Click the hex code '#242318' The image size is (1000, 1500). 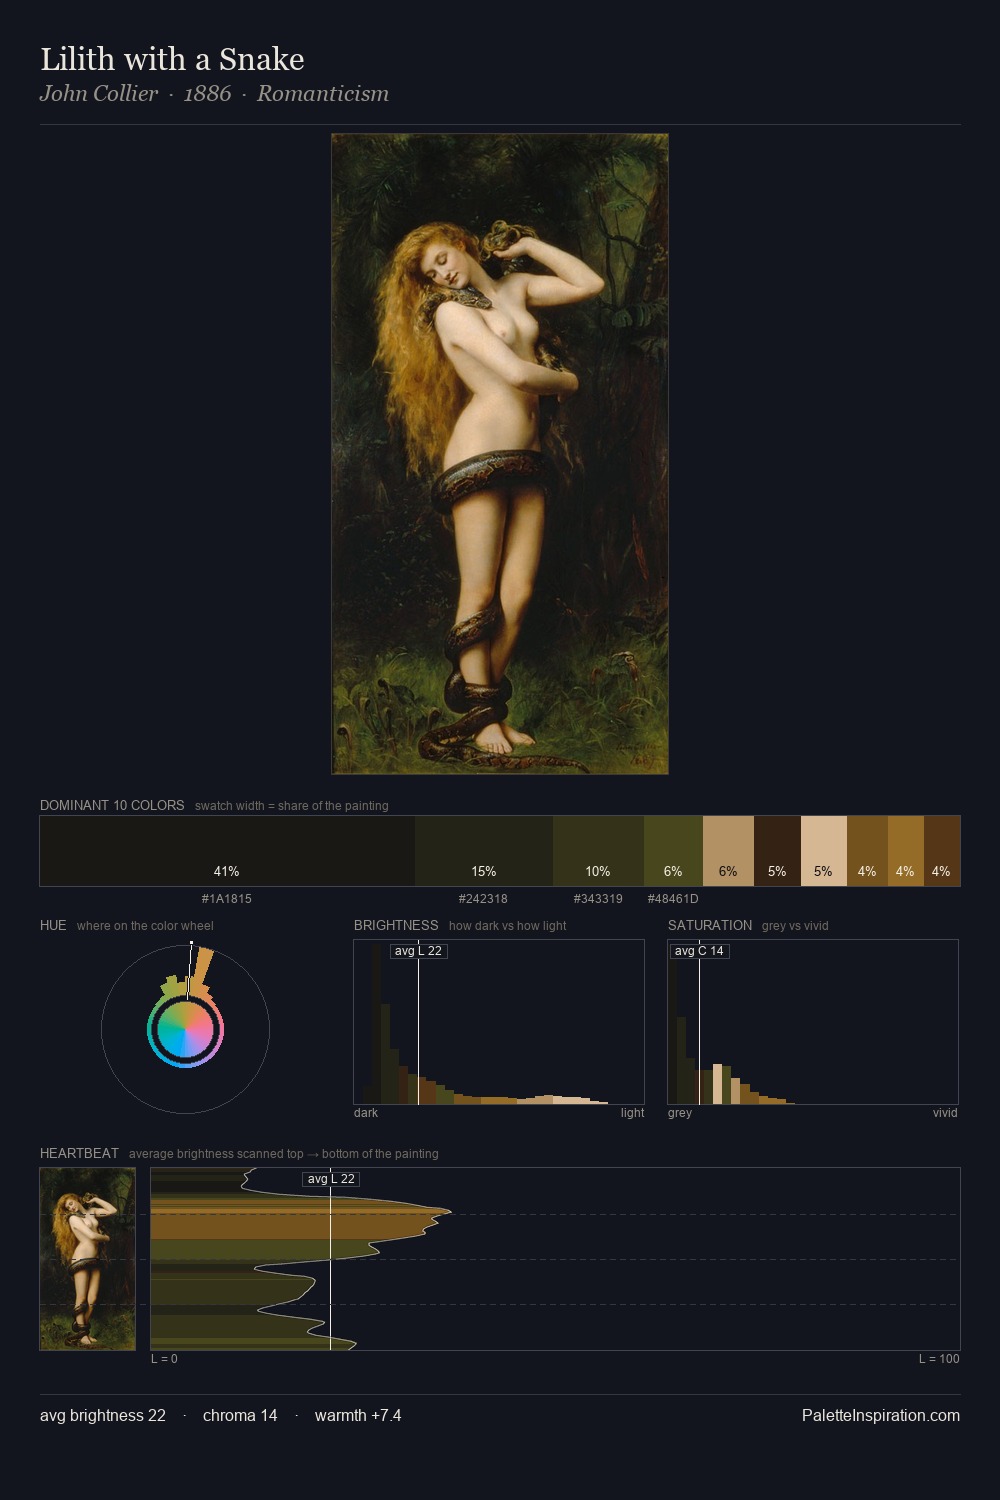[483, 899]
